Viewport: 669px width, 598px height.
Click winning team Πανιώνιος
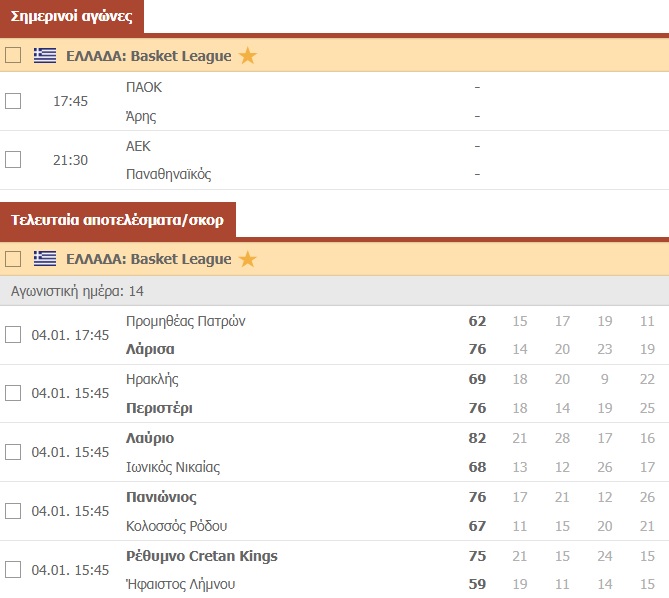pyautogui.click(x=161, y=497)
